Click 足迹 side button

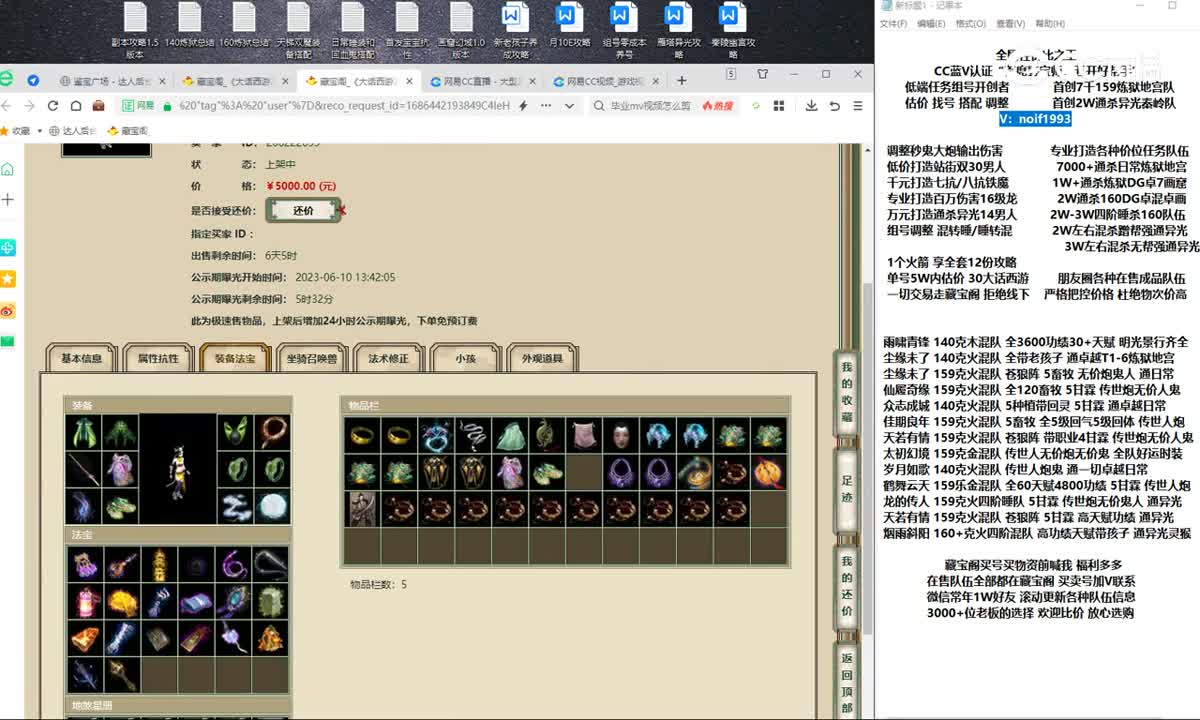click(847, 489)
